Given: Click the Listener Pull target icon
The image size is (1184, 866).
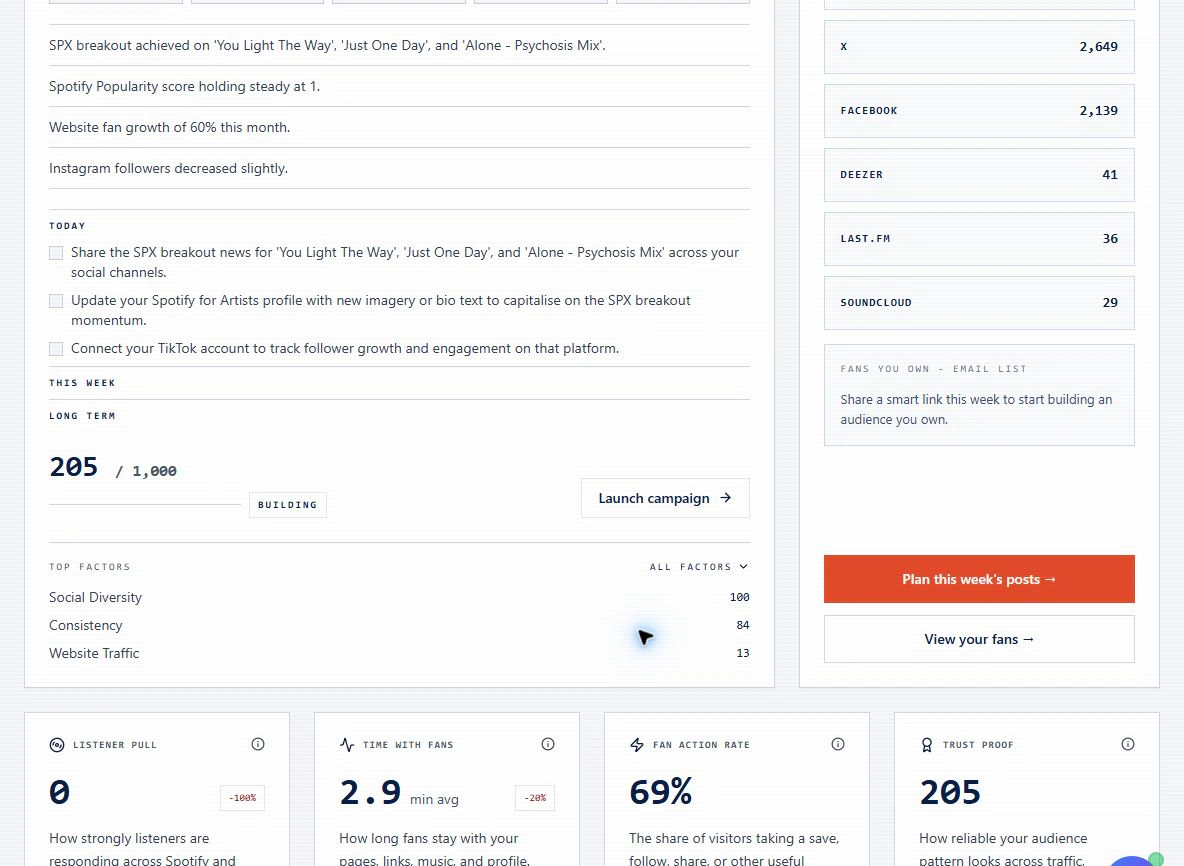Looking at the screenshot, I should click(x=57, y=745).
